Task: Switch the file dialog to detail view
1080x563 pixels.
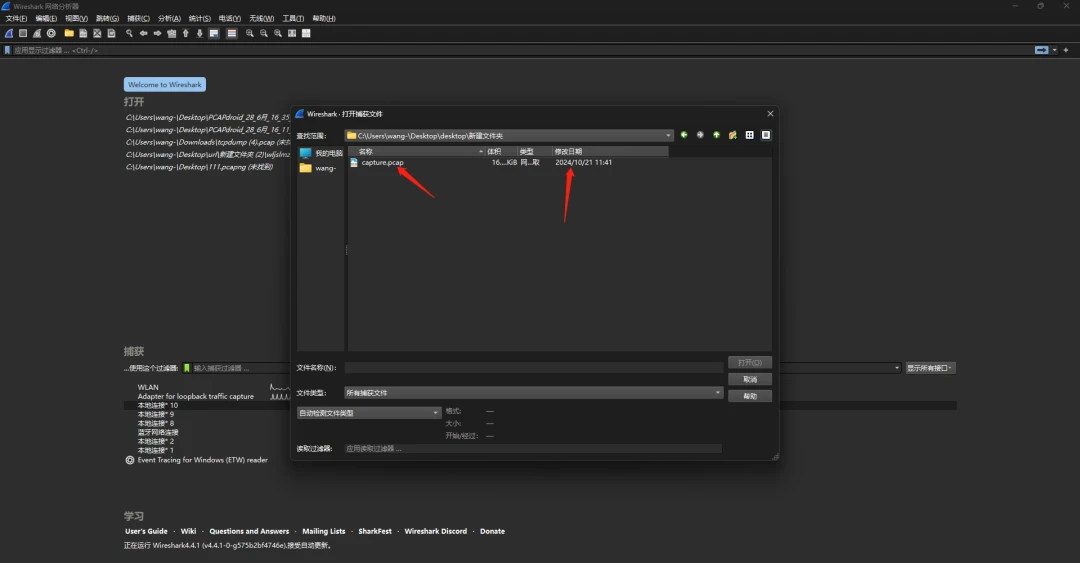Action: 766,135
